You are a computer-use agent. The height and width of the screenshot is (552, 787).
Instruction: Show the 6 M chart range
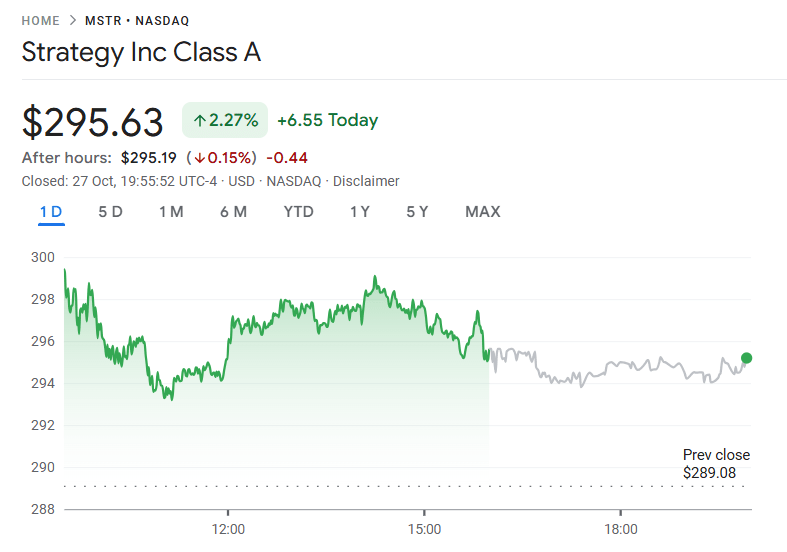[233, 212]
